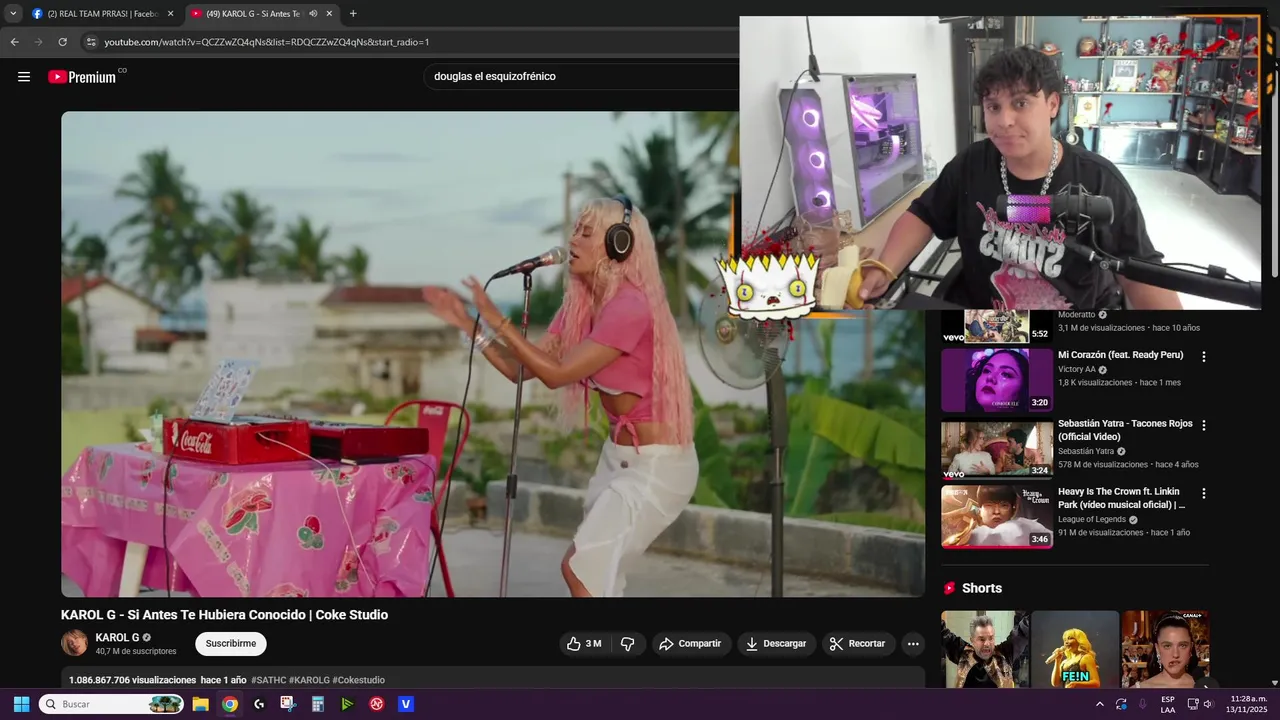Open the YouTube hamburger guide menu
Viewport: 1280px width, 720px height.
tap(24, 77)
